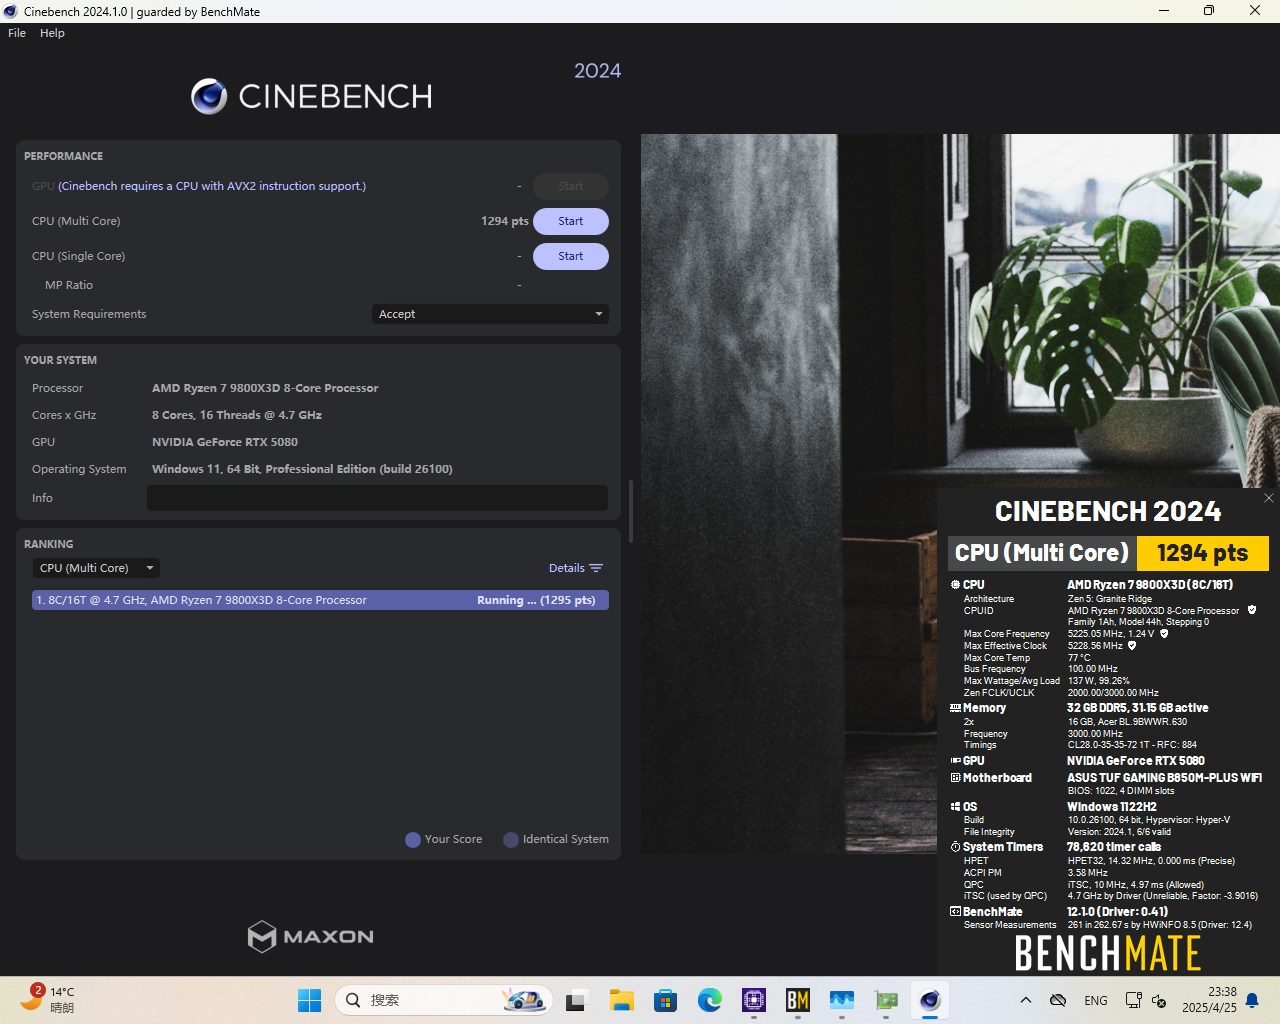Close the BenchMate overlay panel
This screenshot has width=1280, height=1024.
pyautogui.click(x=1269, y=498)
